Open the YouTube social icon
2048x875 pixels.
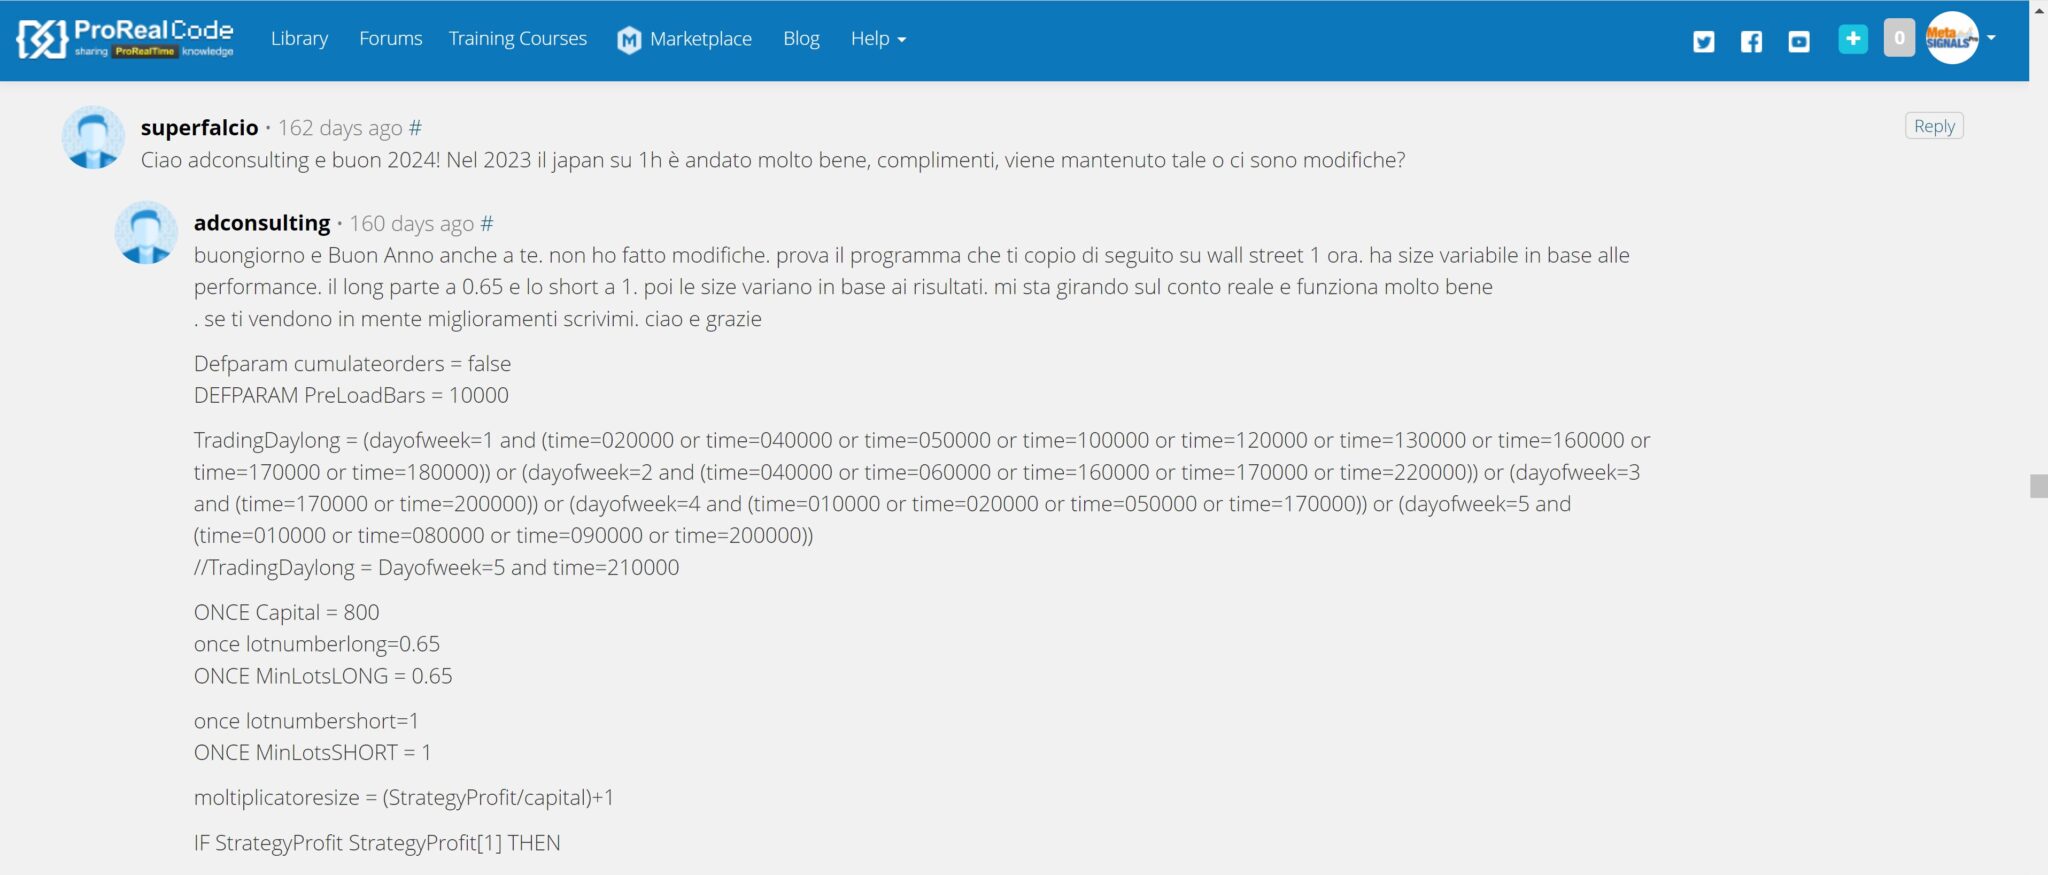[1799, 41]
